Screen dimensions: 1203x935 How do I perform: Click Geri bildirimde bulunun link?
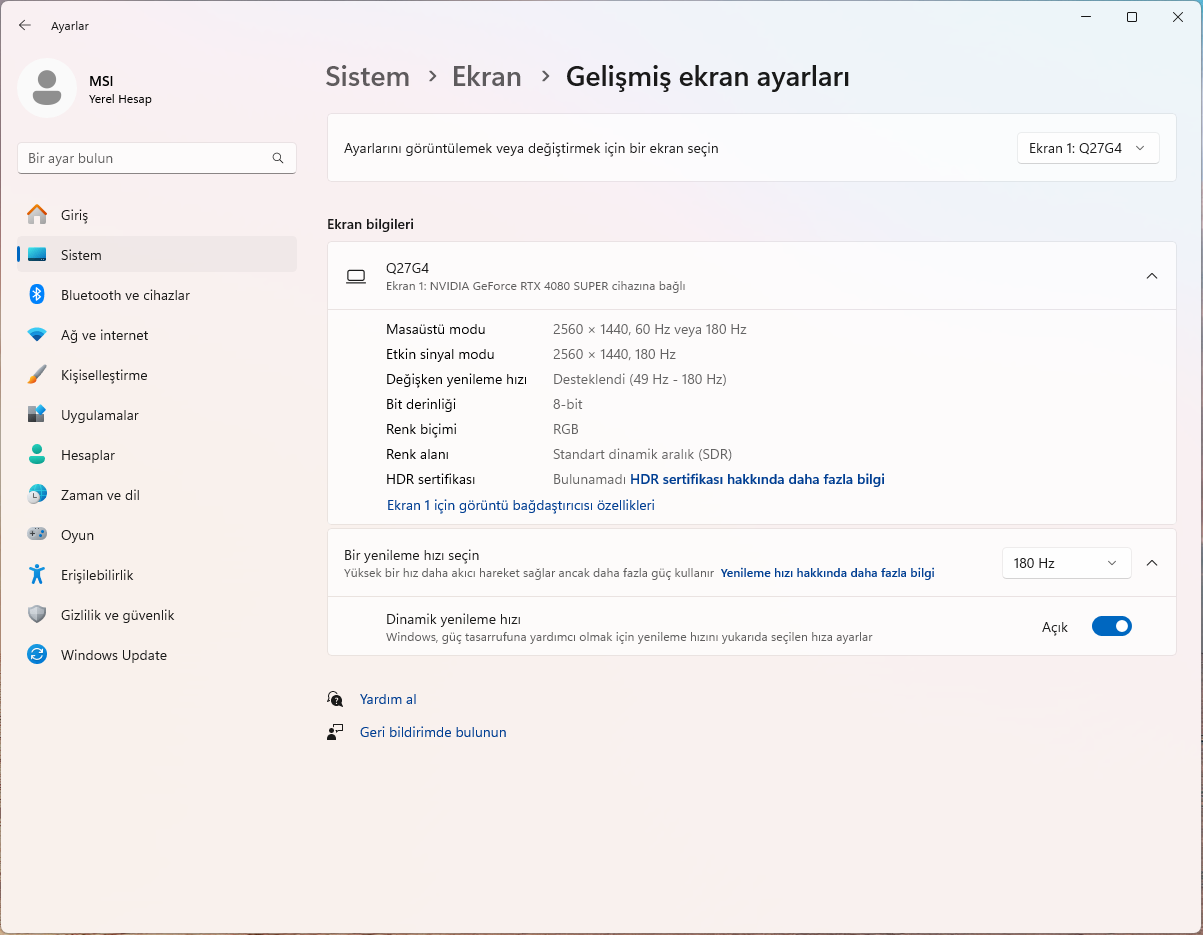pos(433,732)
